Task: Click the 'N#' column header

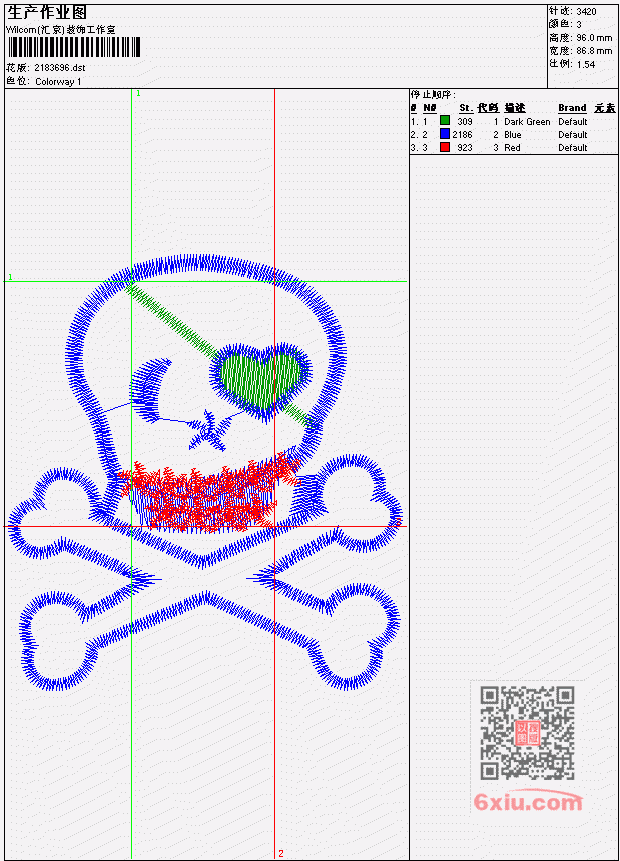Action: (429, 108)
